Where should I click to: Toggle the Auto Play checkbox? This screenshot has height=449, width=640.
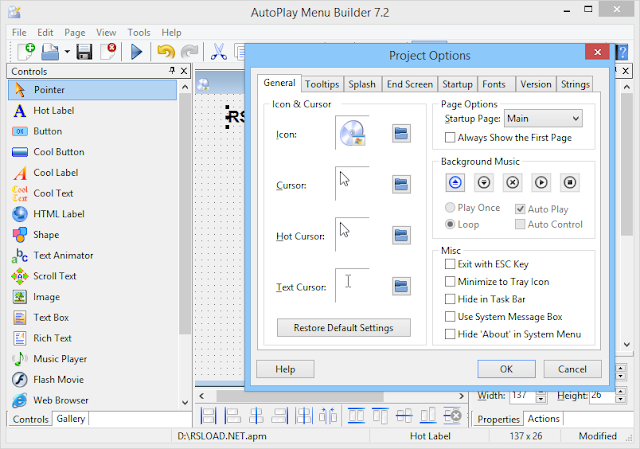(x=520, y=209)
